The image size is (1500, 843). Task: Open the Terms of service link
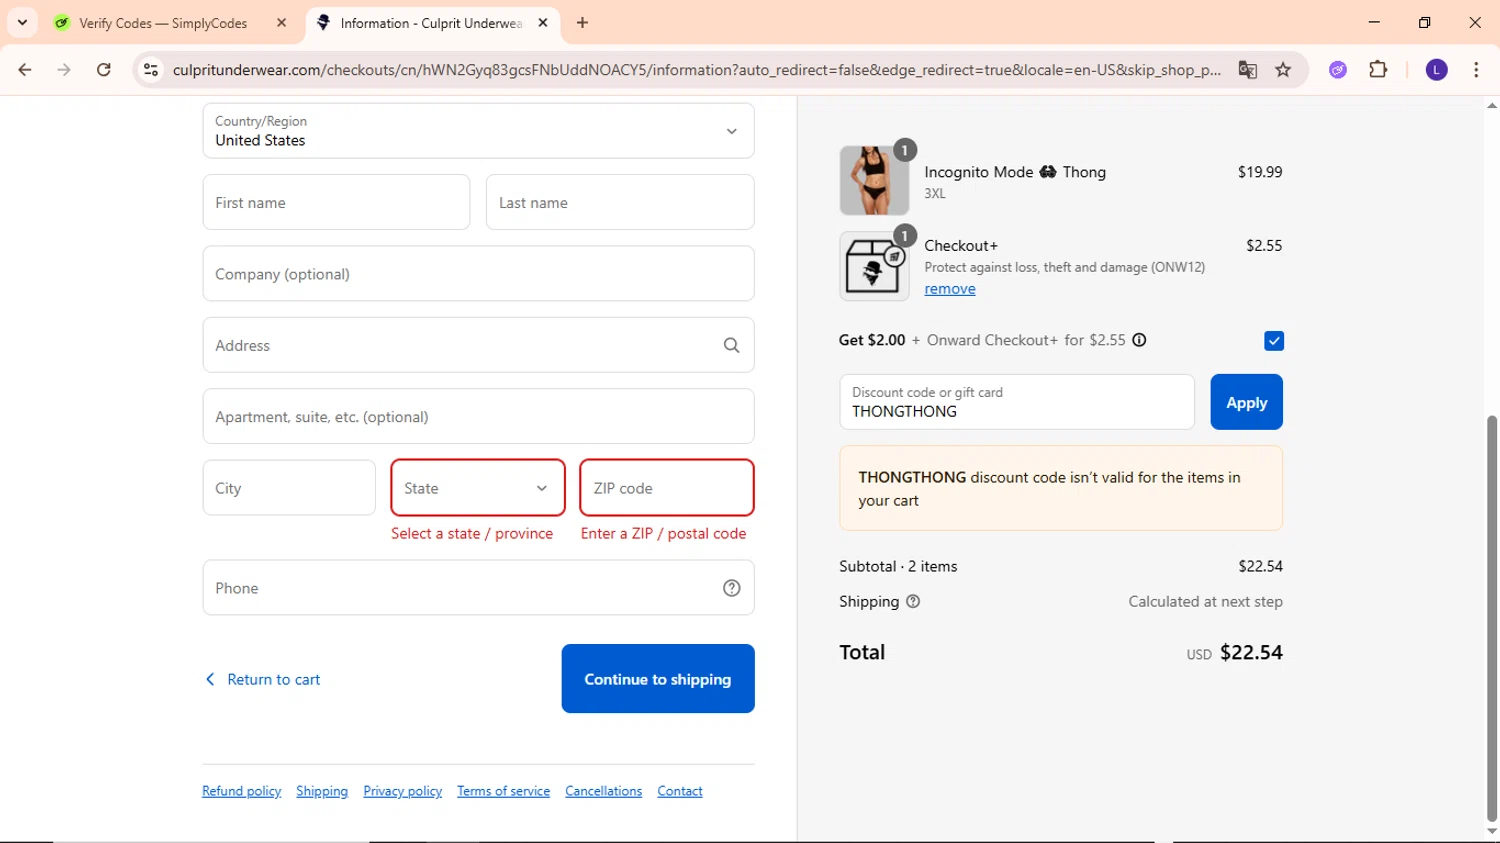(504, 791)
